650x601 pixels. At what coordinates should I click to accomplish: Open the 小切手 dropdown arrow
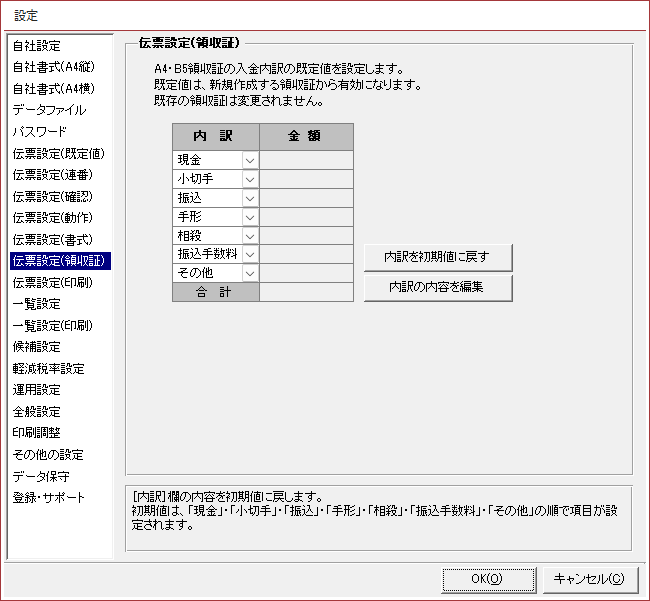(250, 179)
